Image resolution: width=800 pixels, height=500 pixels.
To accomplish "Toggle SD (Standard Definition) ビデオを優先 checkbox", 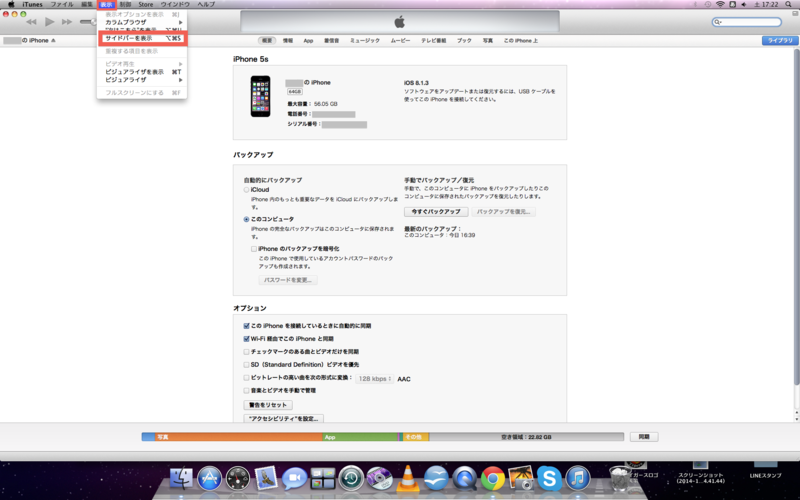I will (x=246, y=365).
